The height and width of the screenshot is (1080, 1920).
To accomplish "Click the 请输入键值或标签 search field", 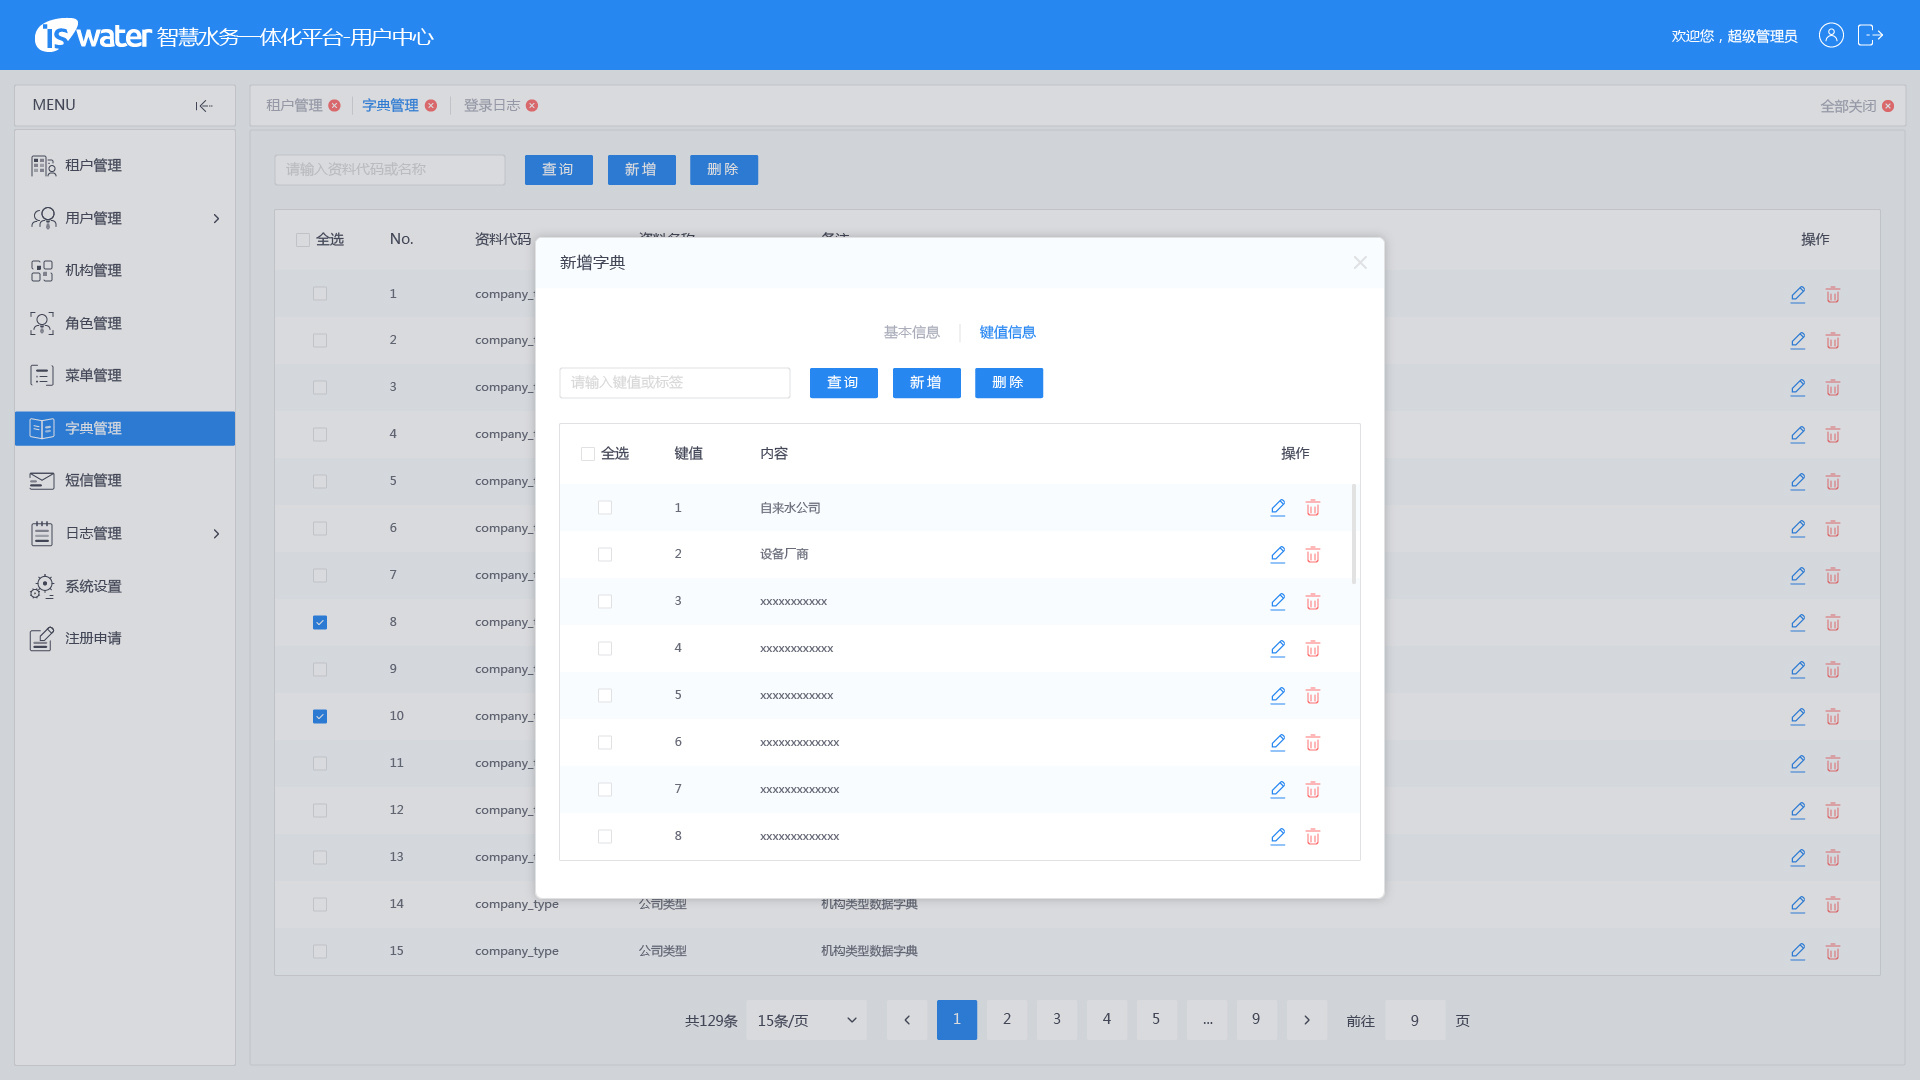I will pos(675,383).
